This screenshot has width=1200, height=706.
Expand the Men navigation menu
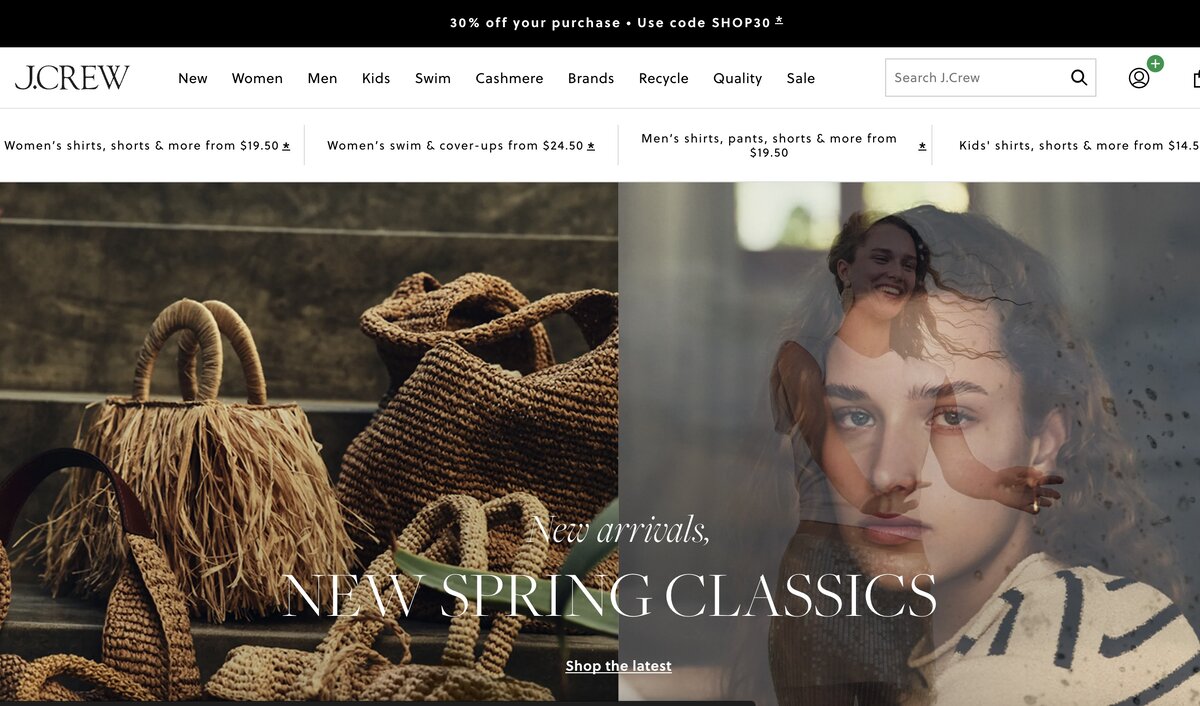[322, 78]
